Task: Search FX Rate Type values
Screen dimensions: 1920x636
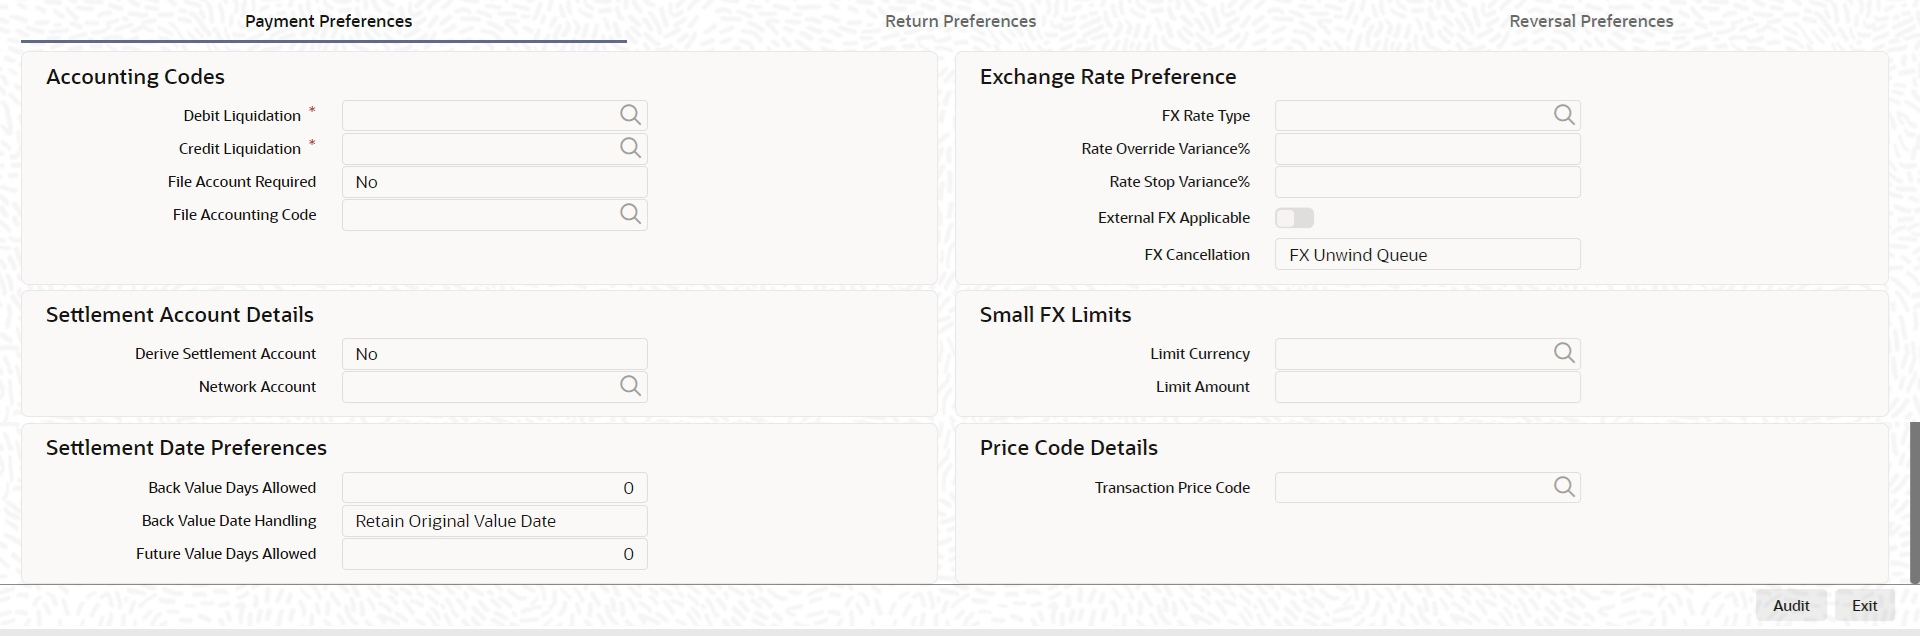Action: pyautogui.click(x=1564, y=115)
